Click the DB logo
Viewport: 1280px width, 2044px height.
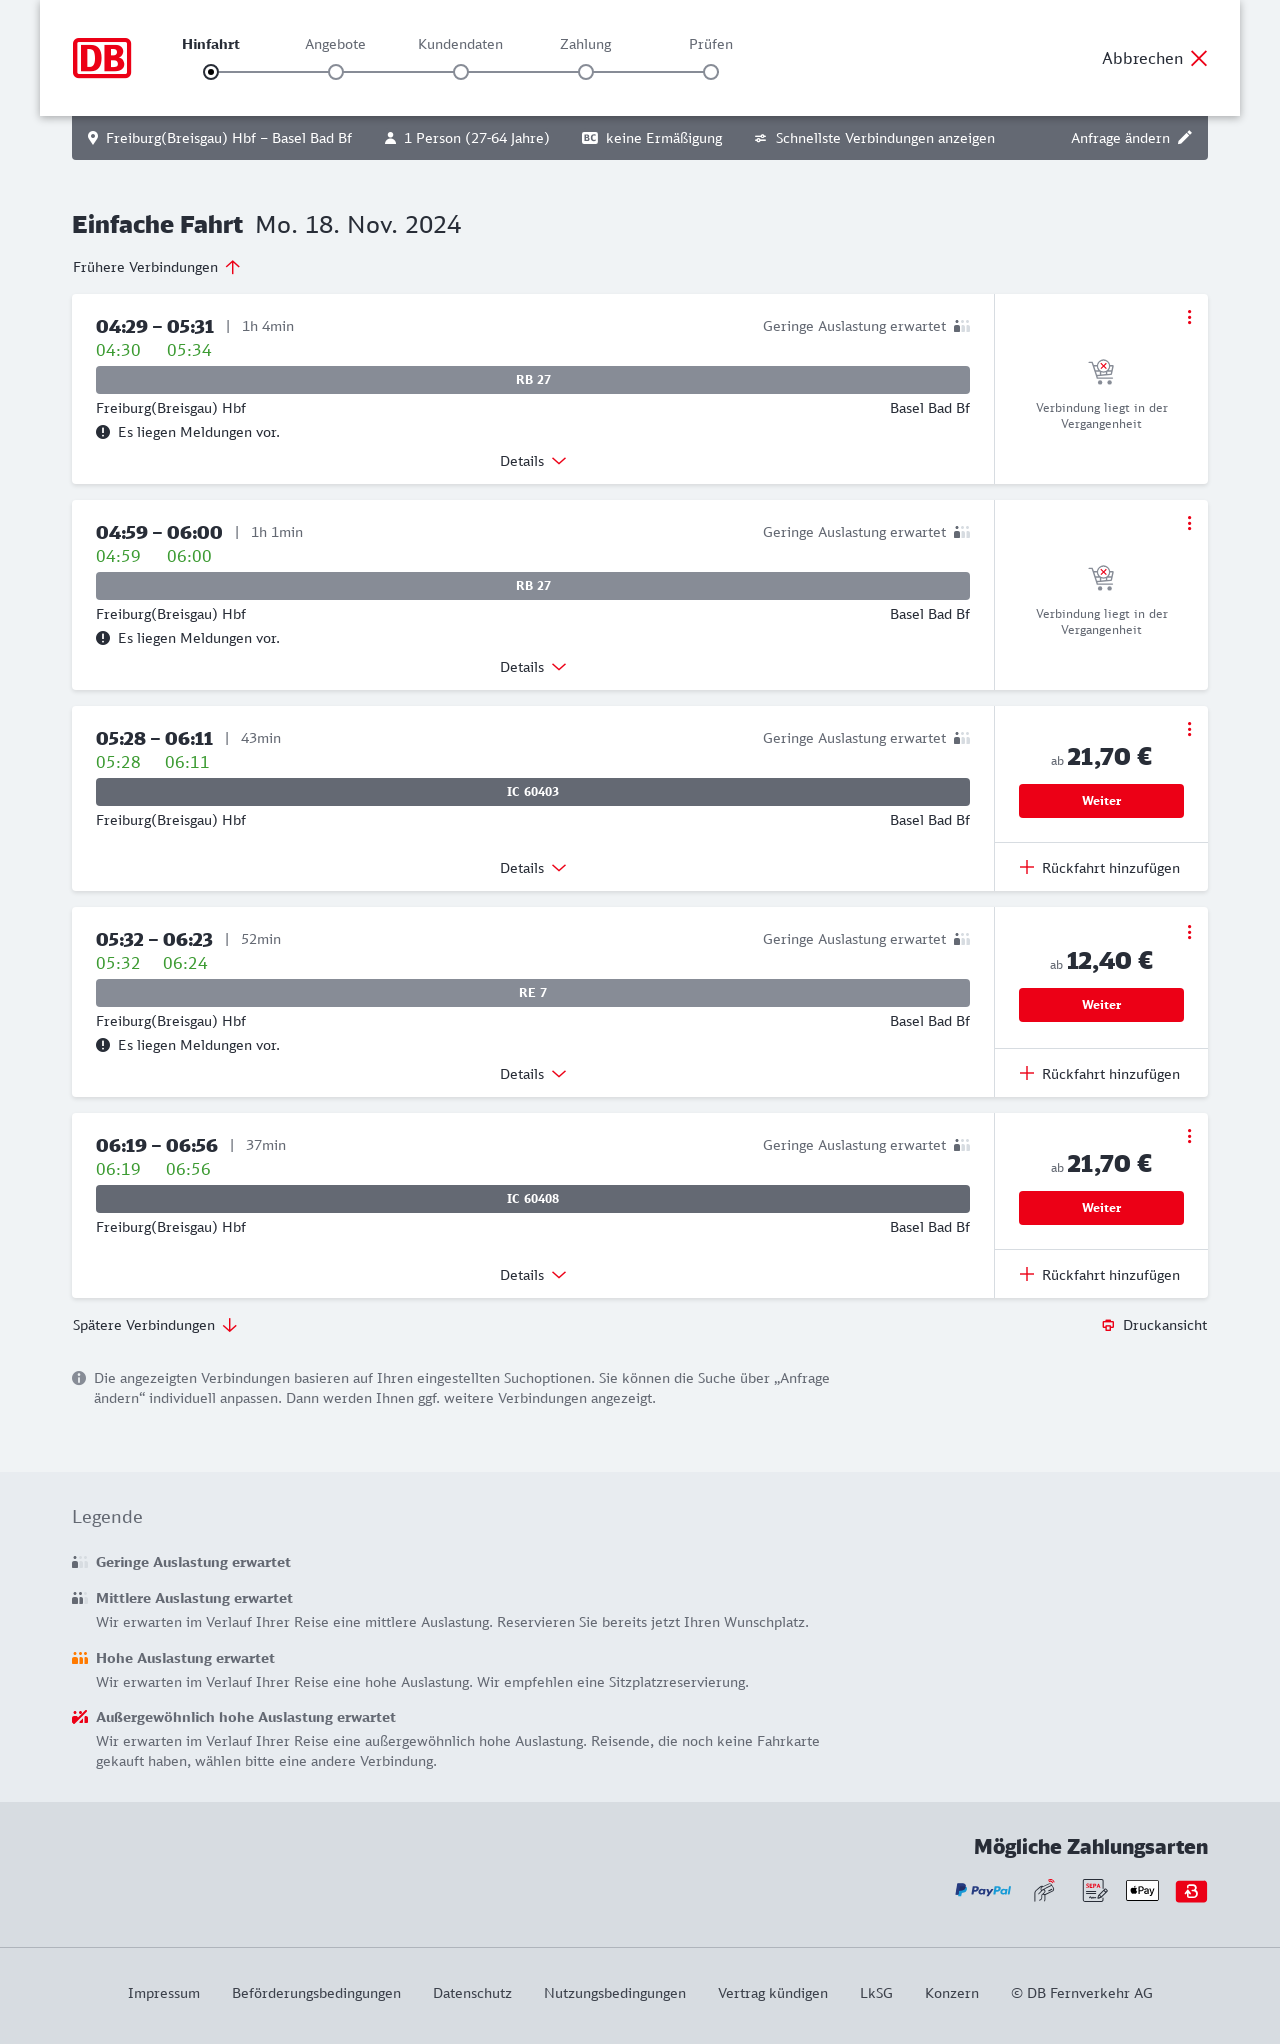[102, 58]
